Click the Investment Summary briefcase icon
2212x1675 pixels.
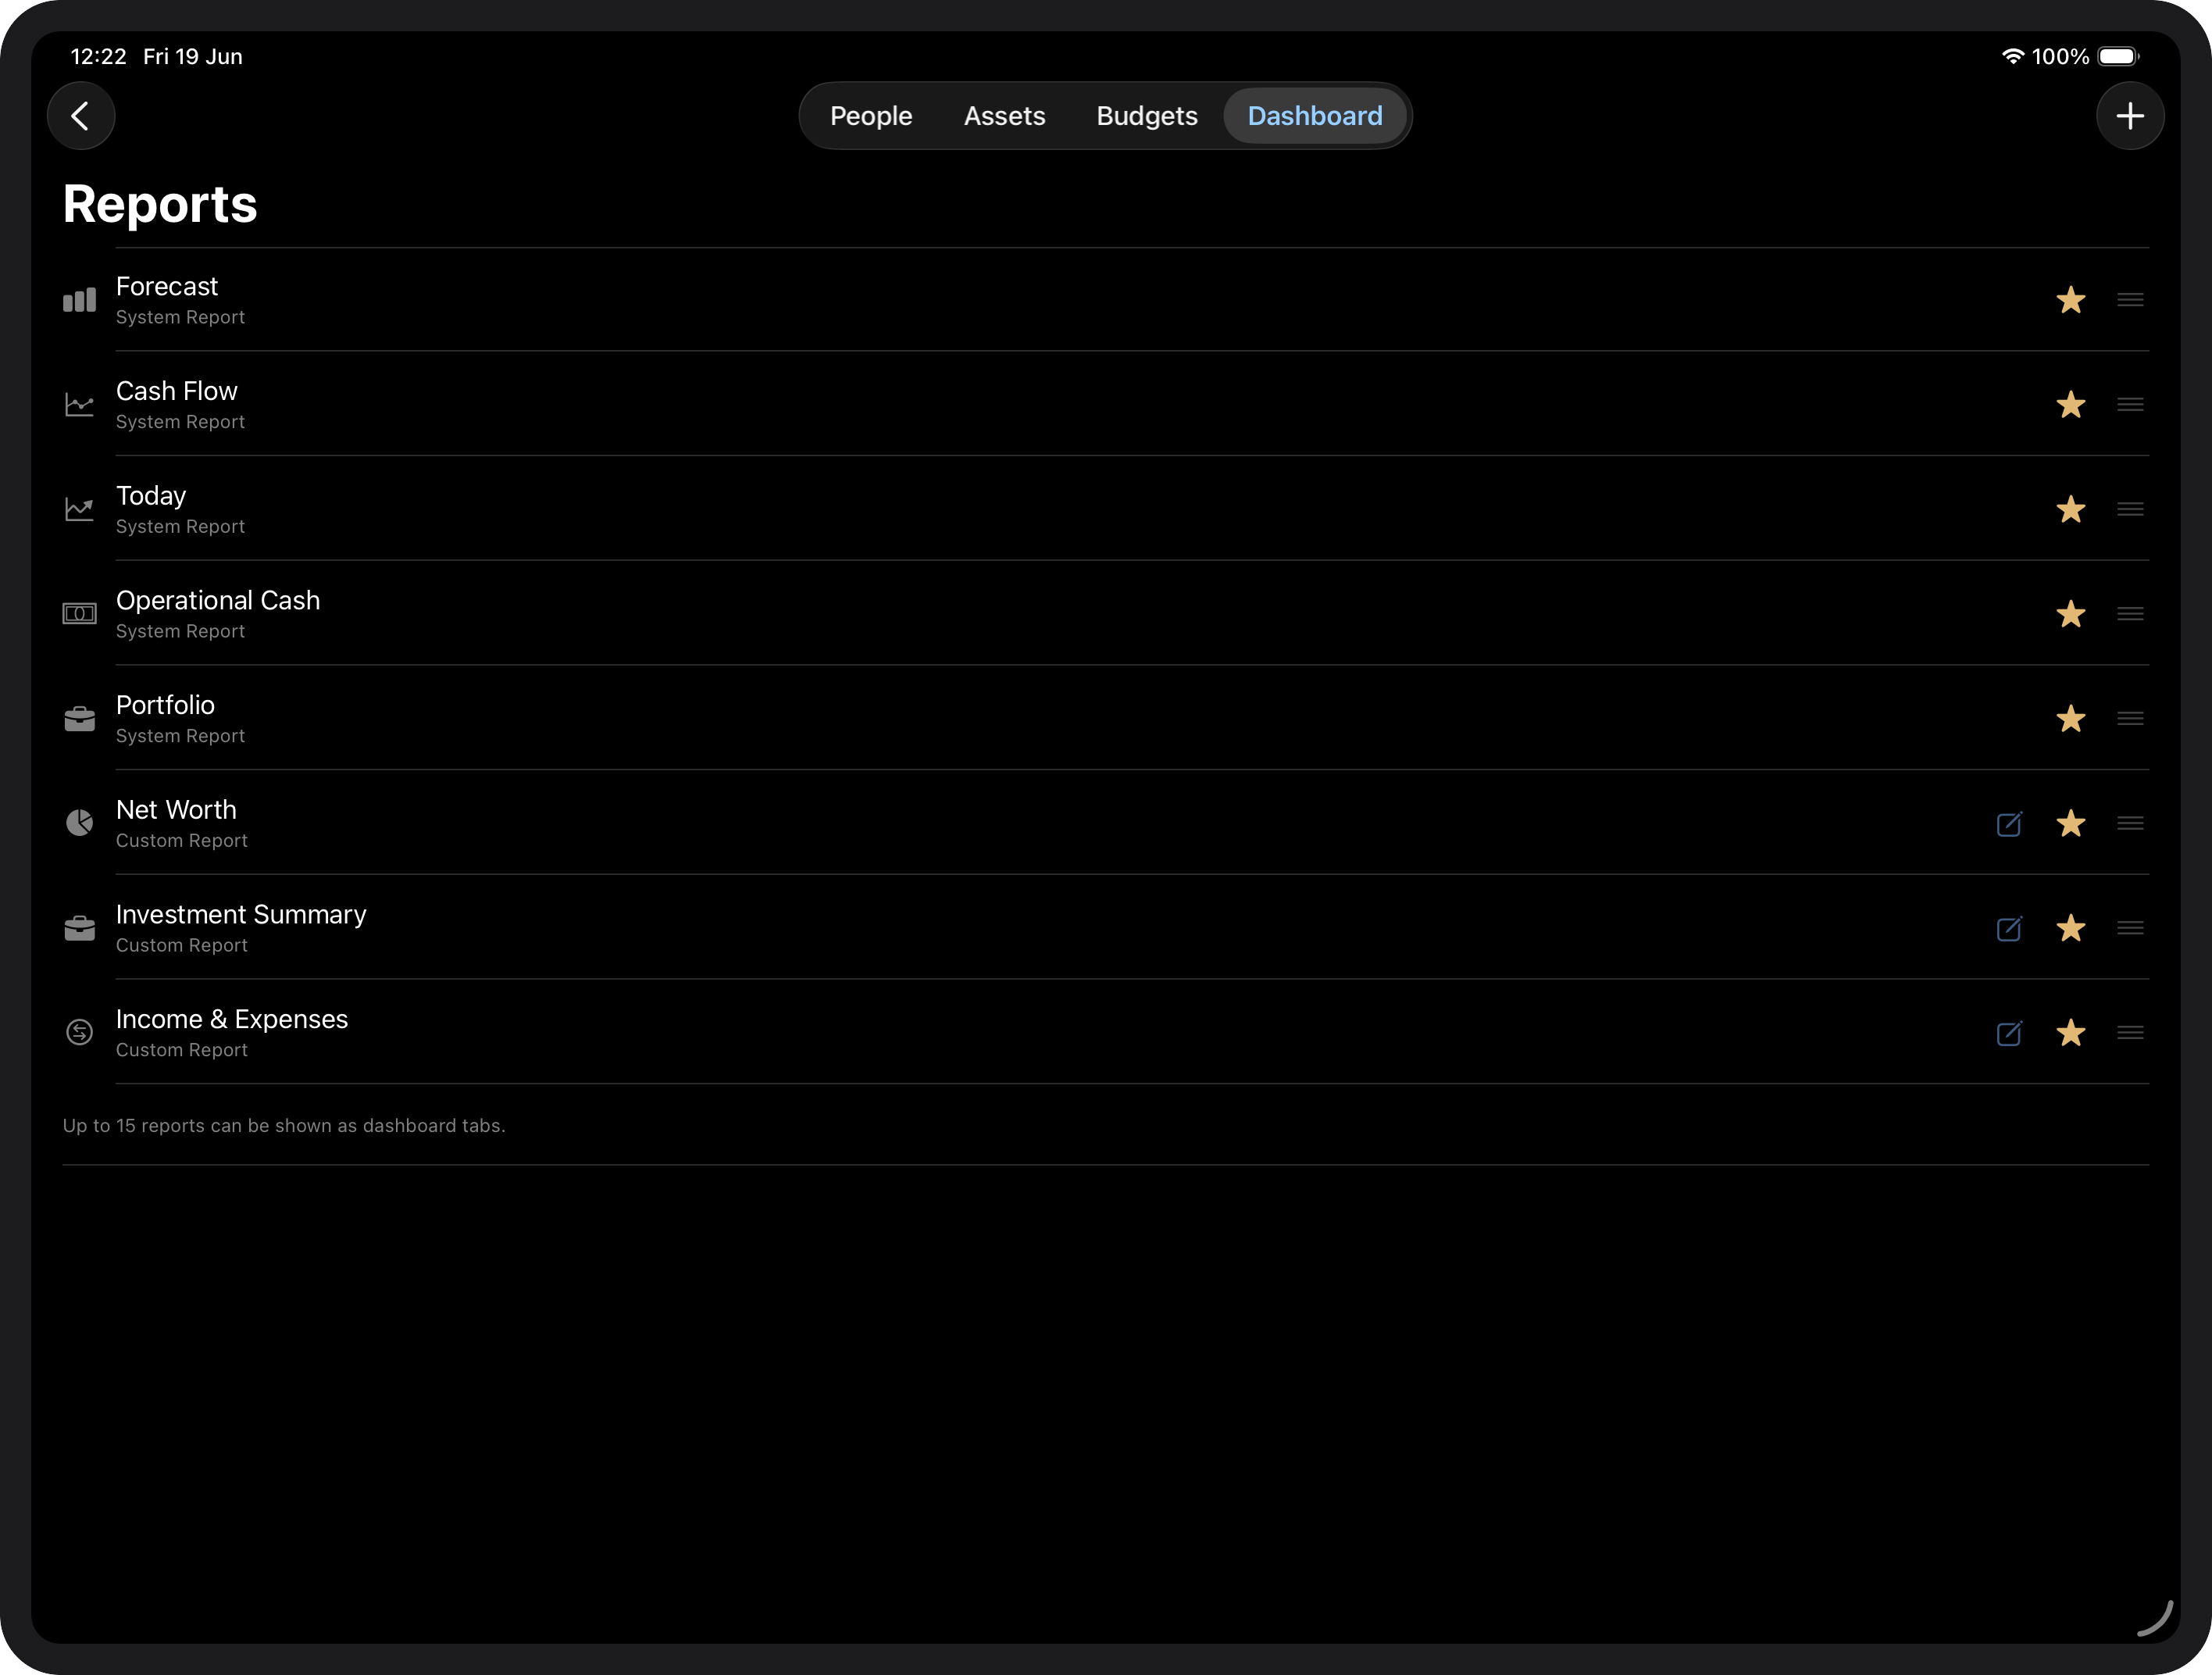[x=80, y=928]
